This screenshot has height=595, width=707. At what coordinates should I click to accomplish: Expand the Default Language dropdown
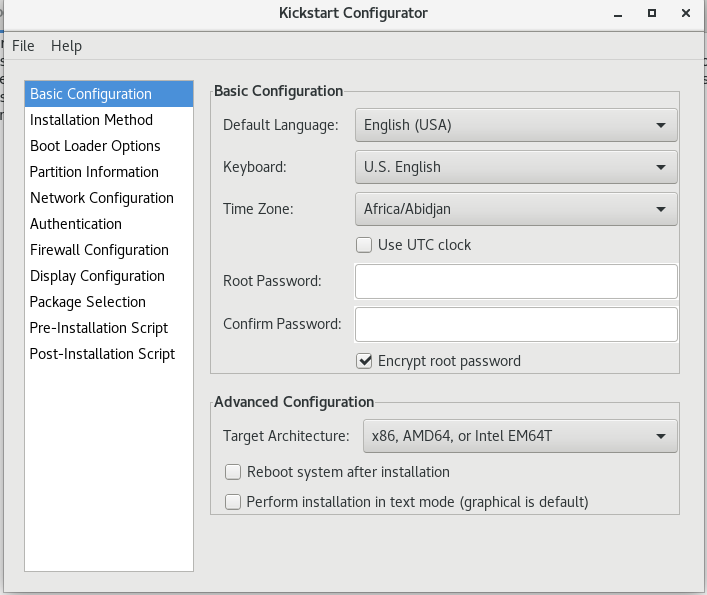click(516, 125)
